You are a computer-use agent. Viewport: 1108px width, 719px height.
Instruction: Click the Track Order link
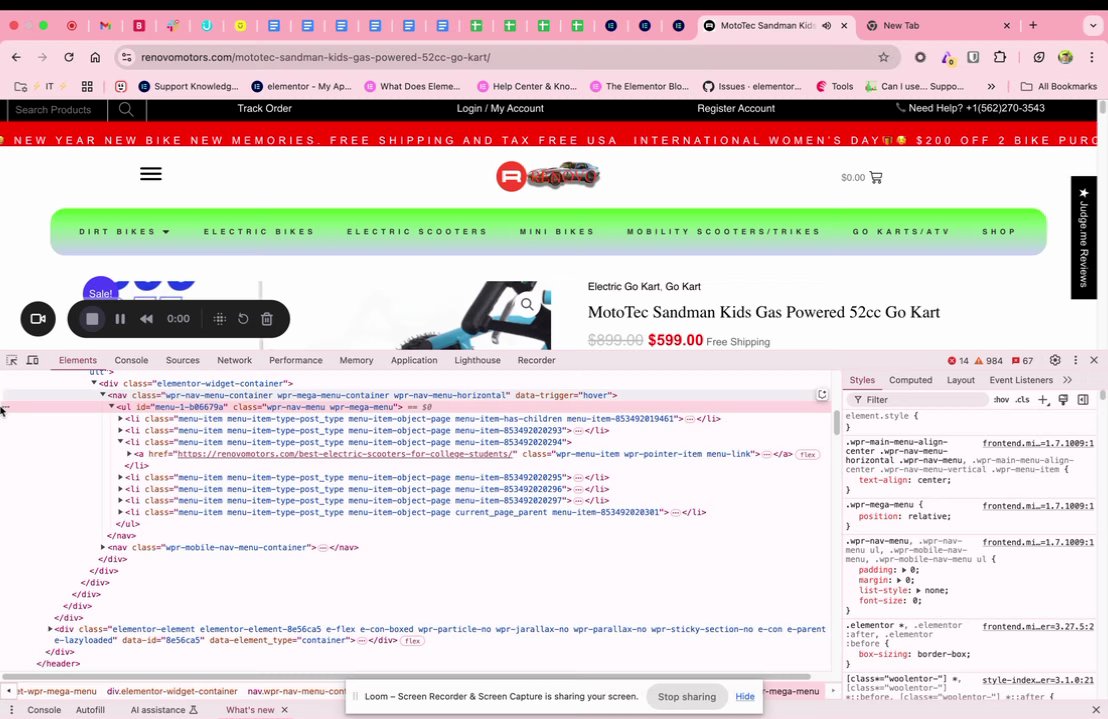click(x=264, y=109)
